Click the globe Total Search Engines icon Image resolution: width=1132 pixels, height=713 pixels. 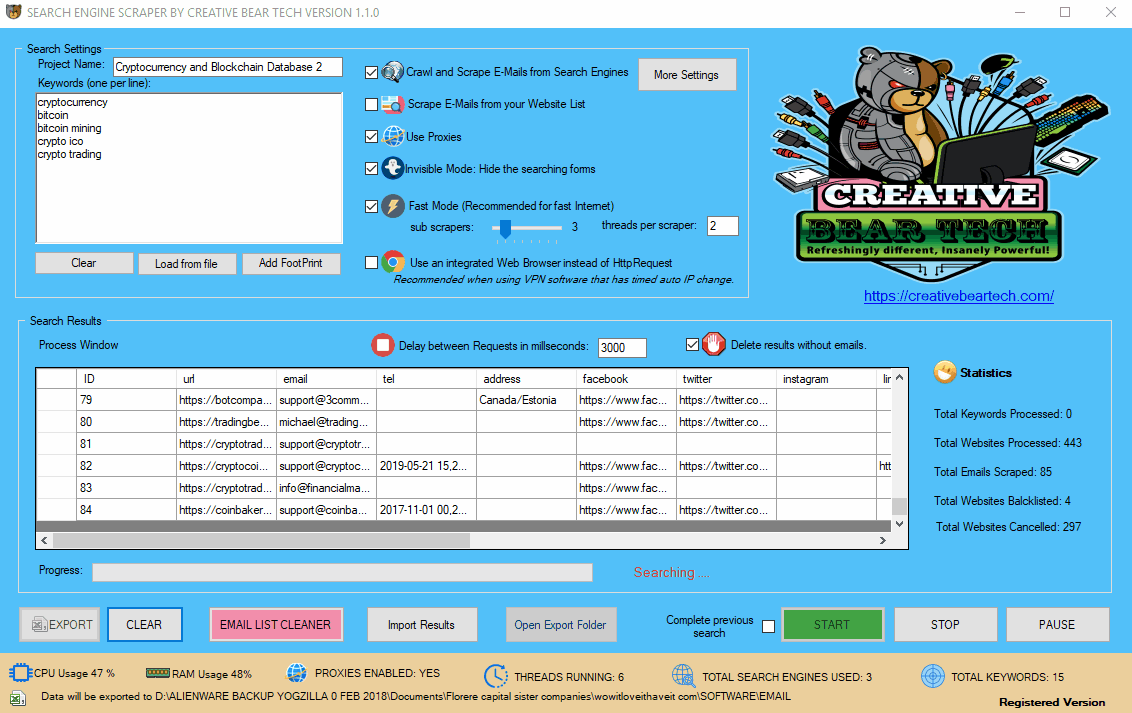point(682,676)
